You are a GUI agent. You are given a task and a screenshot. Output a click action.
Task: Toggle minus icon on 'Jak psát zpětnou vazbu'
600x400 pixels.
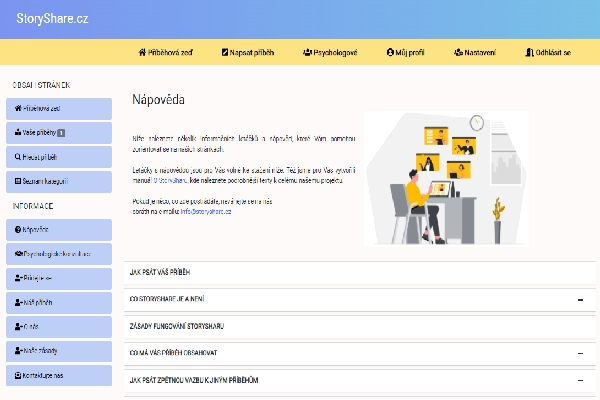coord(580,381)
